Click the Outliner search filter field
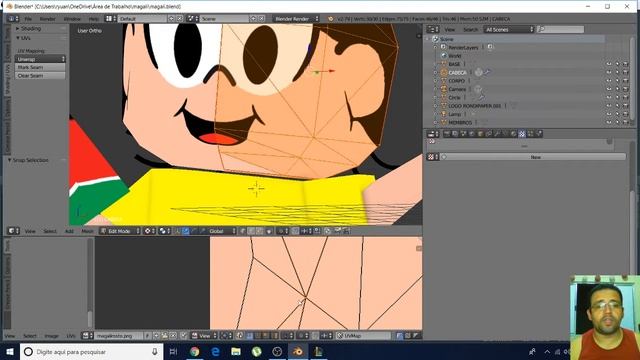Screen dimensions: 640x360 (560, 29)
